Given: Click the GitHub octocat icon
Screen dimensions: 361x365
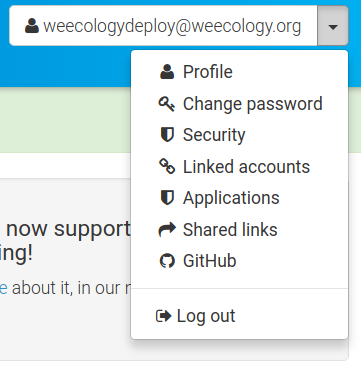Looking at the screenshot, I should (x=167, y=261).
